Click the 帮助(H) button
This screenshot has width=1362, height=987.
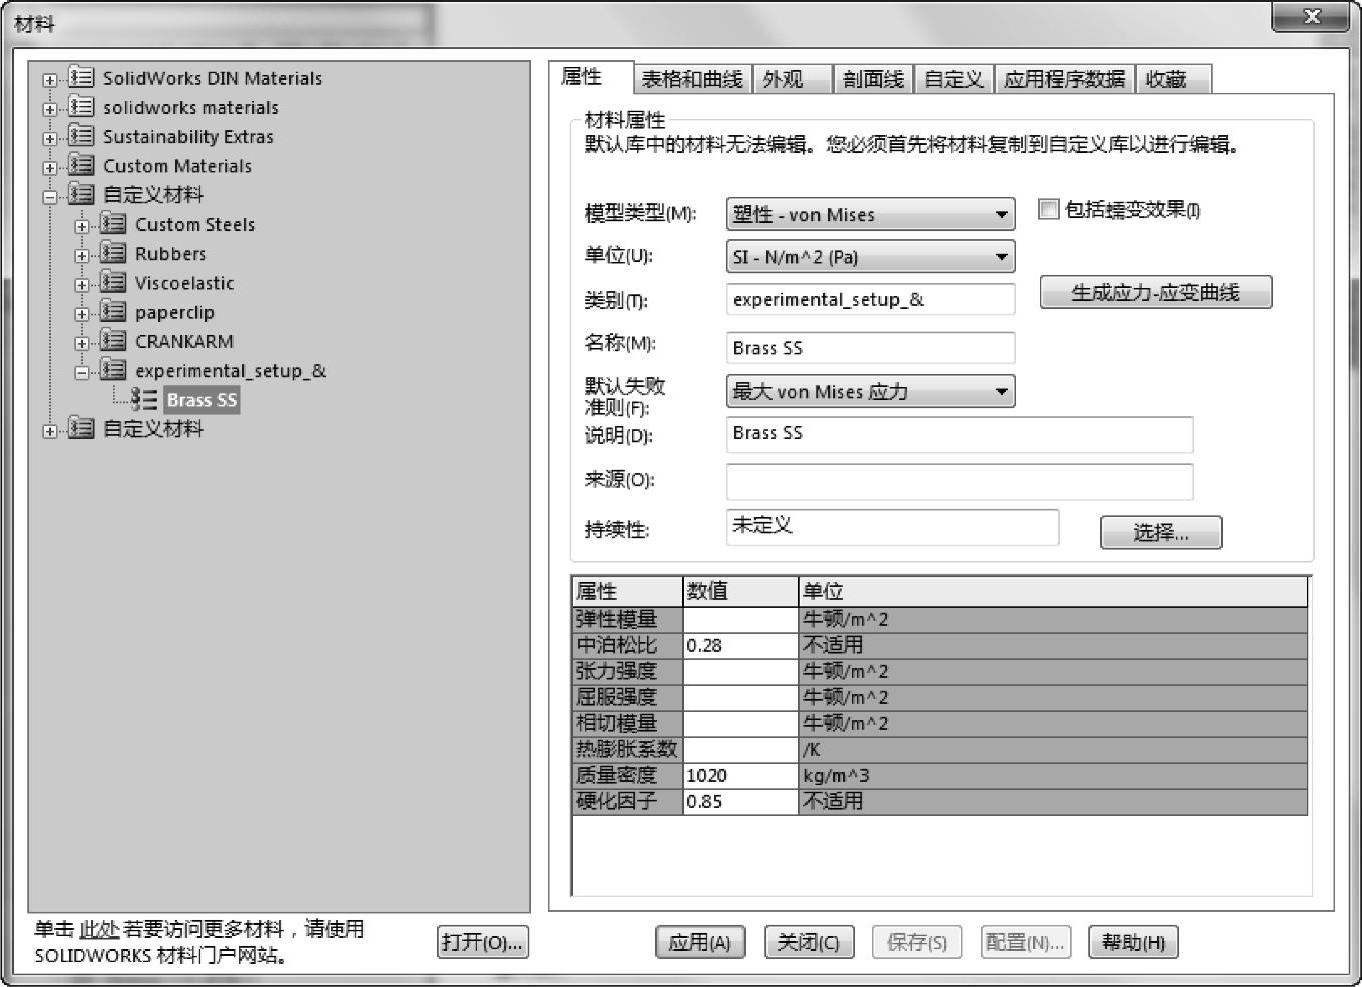click(x=1133, y=942)
